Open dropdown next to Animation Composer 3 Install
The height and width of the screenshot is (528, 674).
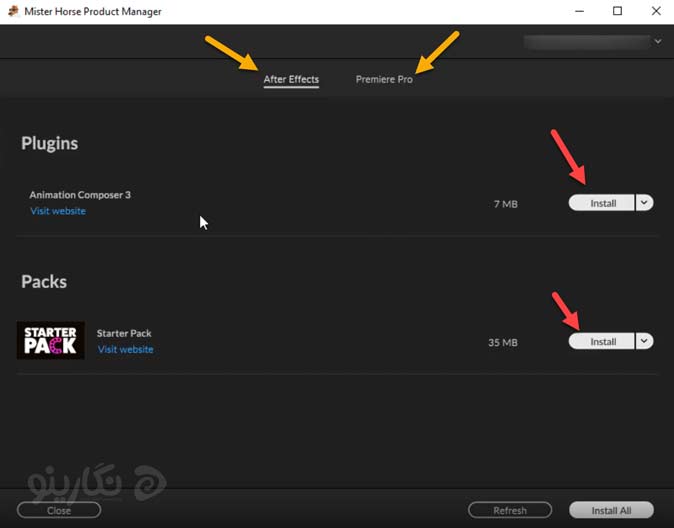click(x=644, y=203)
